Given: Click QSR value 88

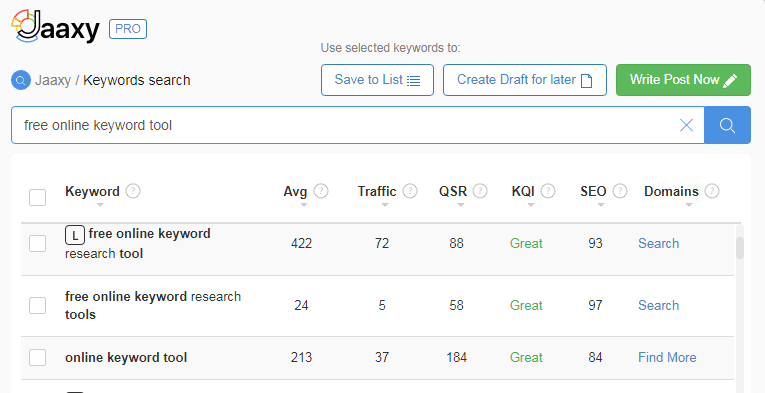Looking at the screenshot, I should click(456, 243).
